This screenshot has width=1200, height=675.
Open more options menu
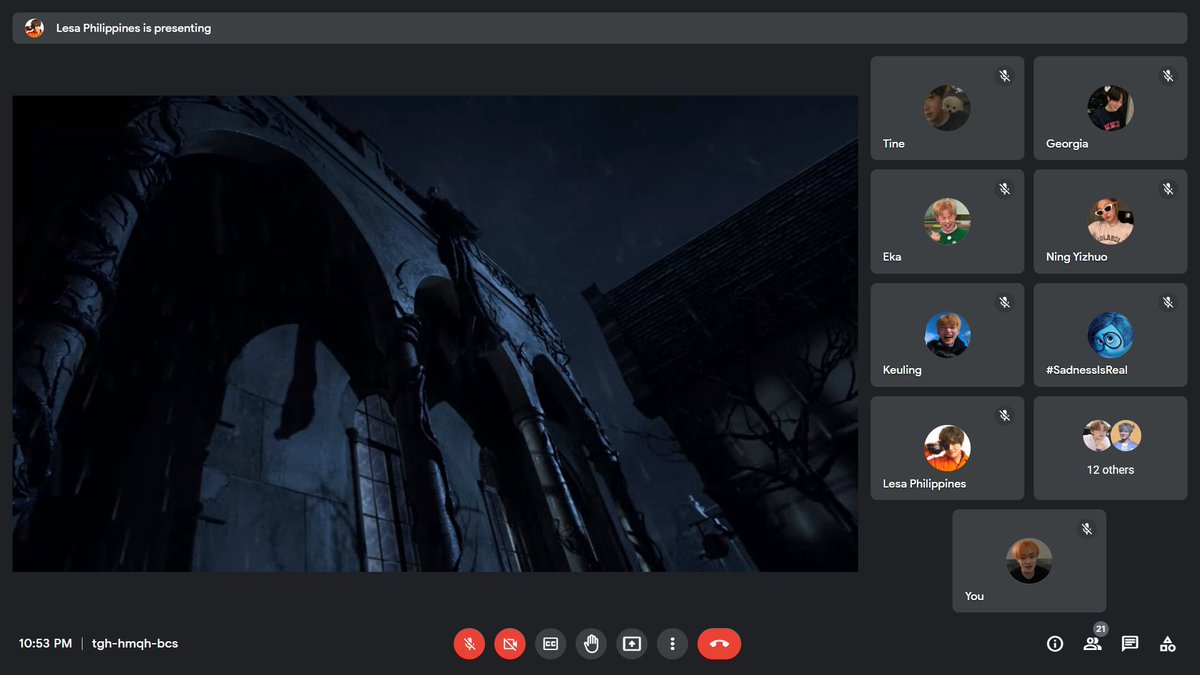coord(672,644)
